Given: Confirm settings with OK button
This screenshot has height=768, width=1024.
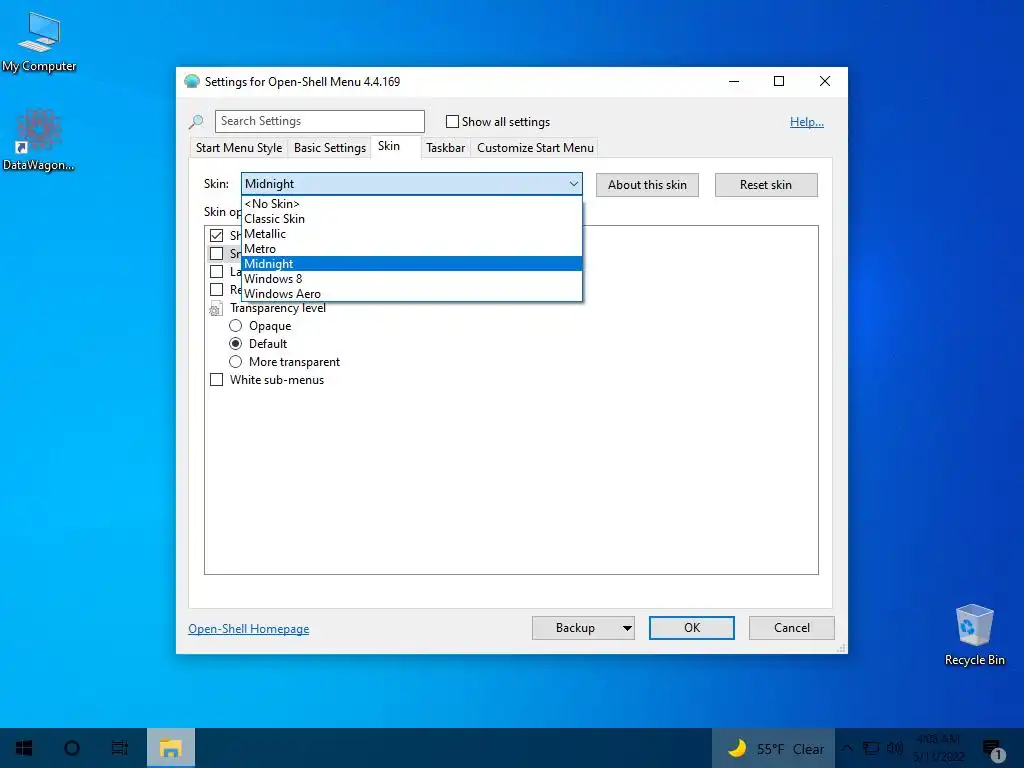Looking at the screenshot, I should point(692,628).
